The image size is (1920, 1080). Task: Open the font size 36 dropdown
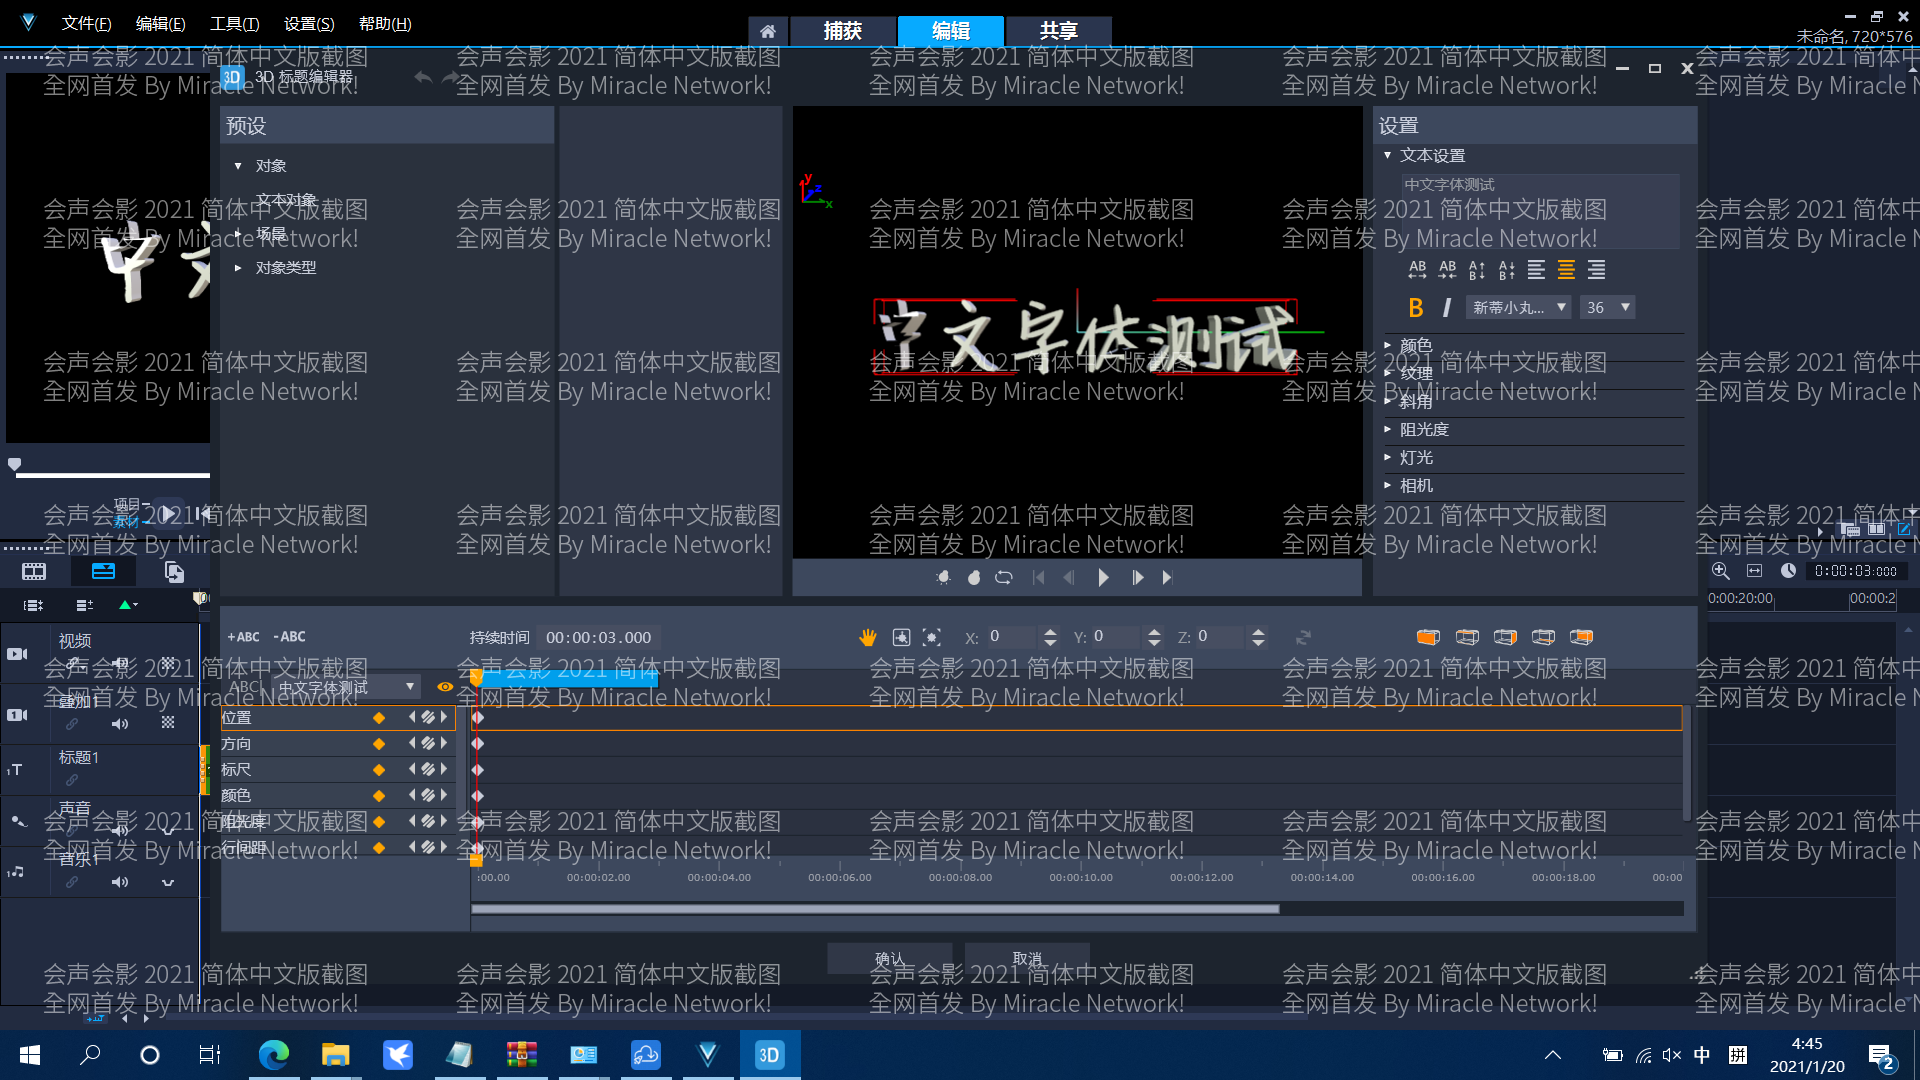(1607, 308)
